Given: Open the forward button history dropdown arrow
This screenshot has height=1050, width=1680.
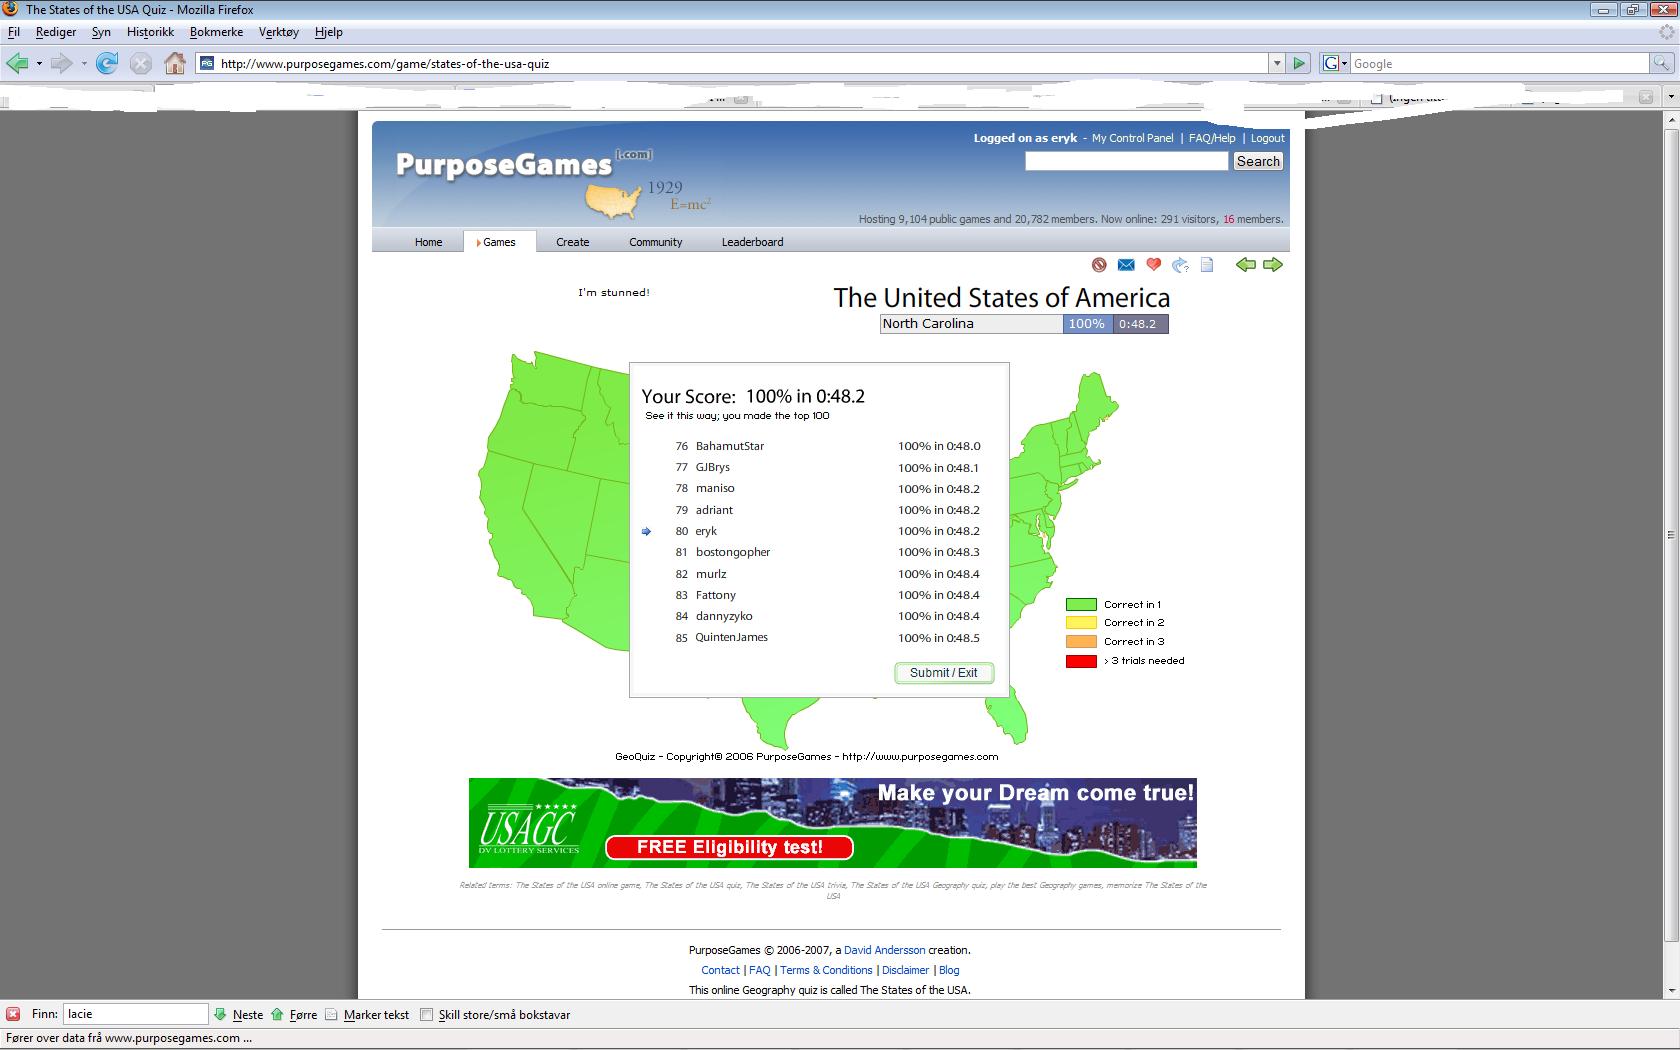Looking at the screenshot, I should click(84, 64).
